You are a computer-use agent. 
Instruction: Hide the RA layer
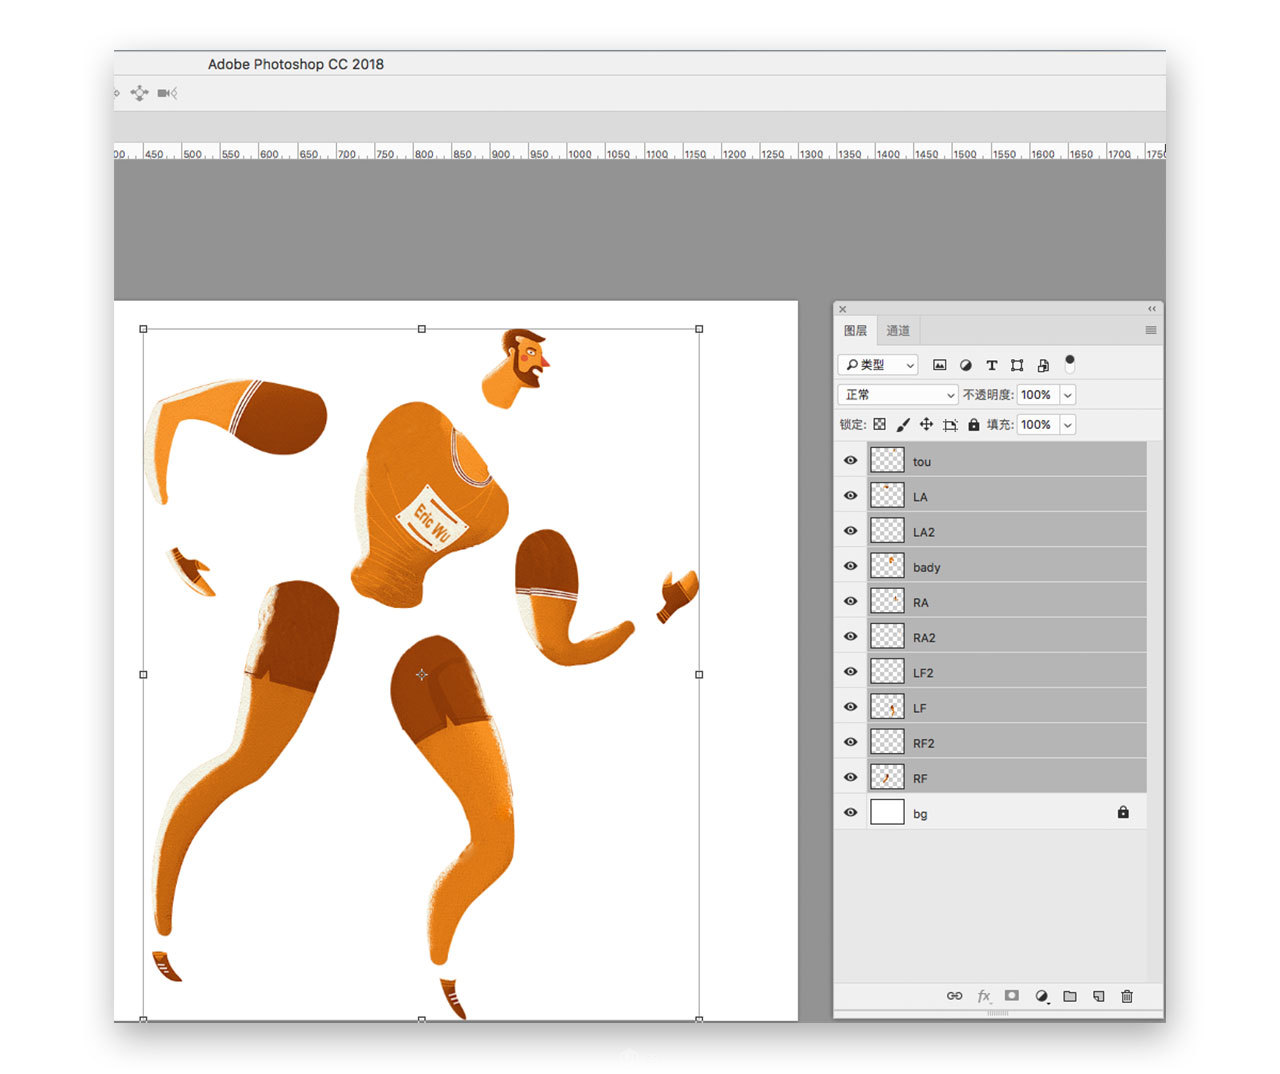coord(851,602)
